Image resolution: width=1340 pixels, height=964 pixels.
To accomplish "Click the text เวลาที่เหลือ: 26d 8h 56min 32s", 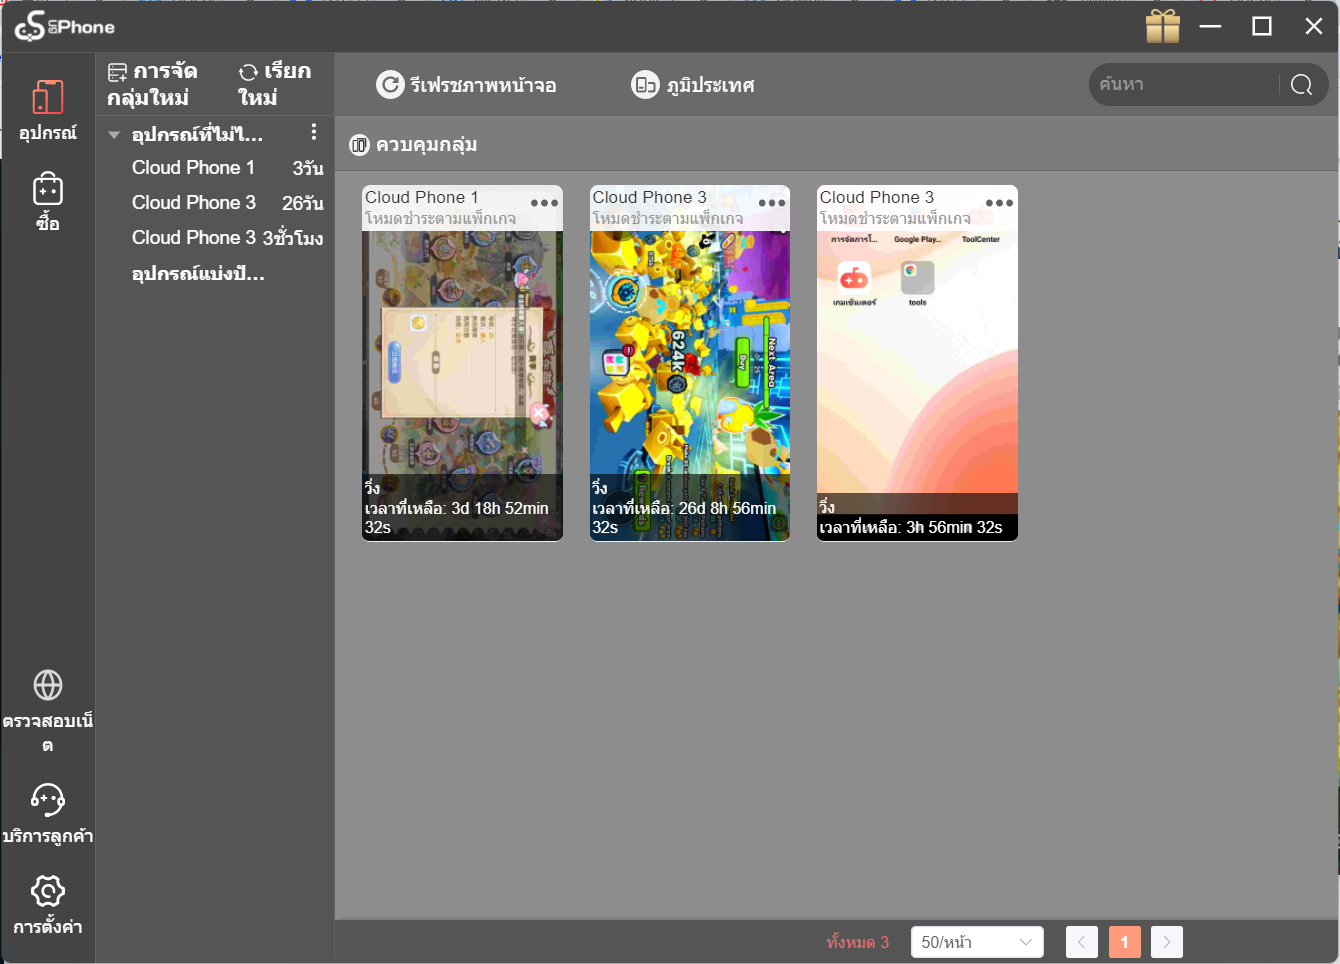I will (684, 518).
